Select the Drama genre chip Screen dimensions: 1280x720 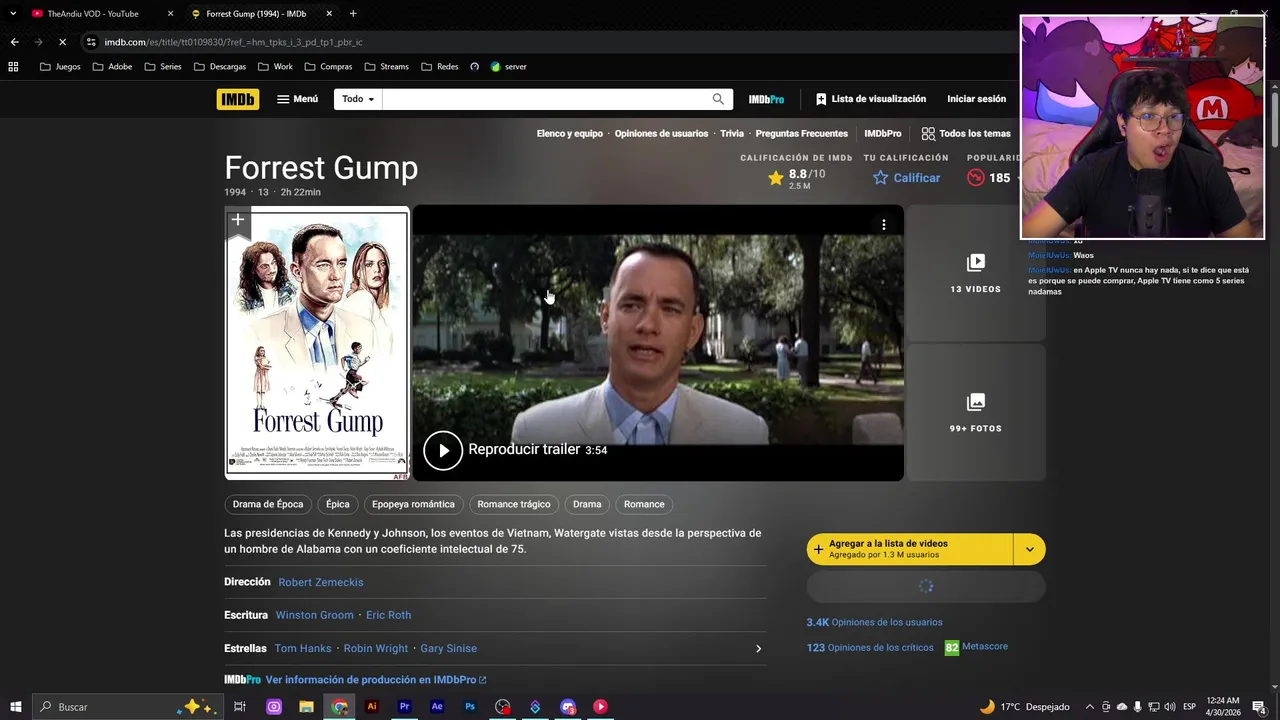point(587,504)
